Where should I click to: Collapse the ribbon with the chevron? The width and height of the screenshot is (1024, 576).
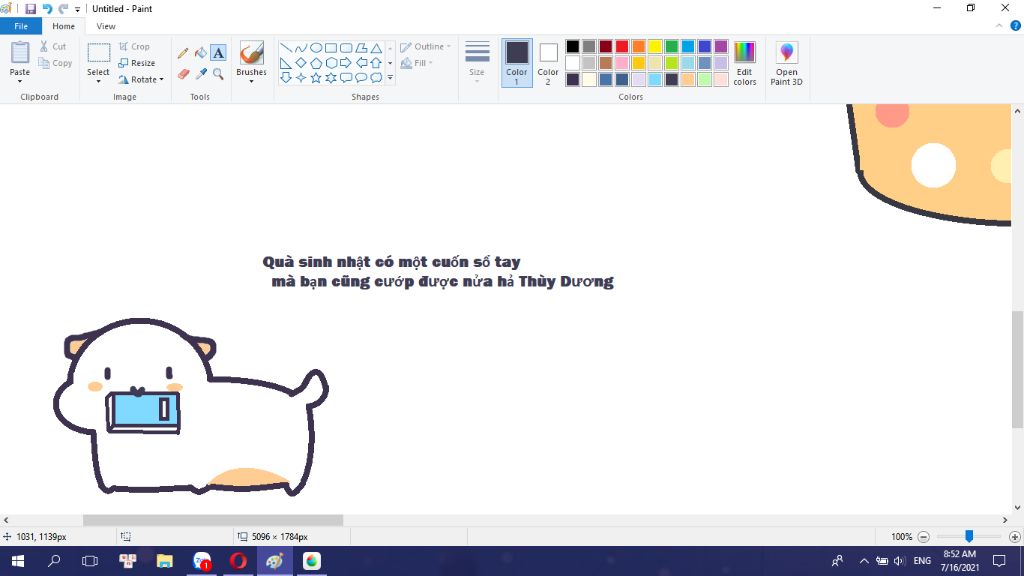click(x=999, y=26)
